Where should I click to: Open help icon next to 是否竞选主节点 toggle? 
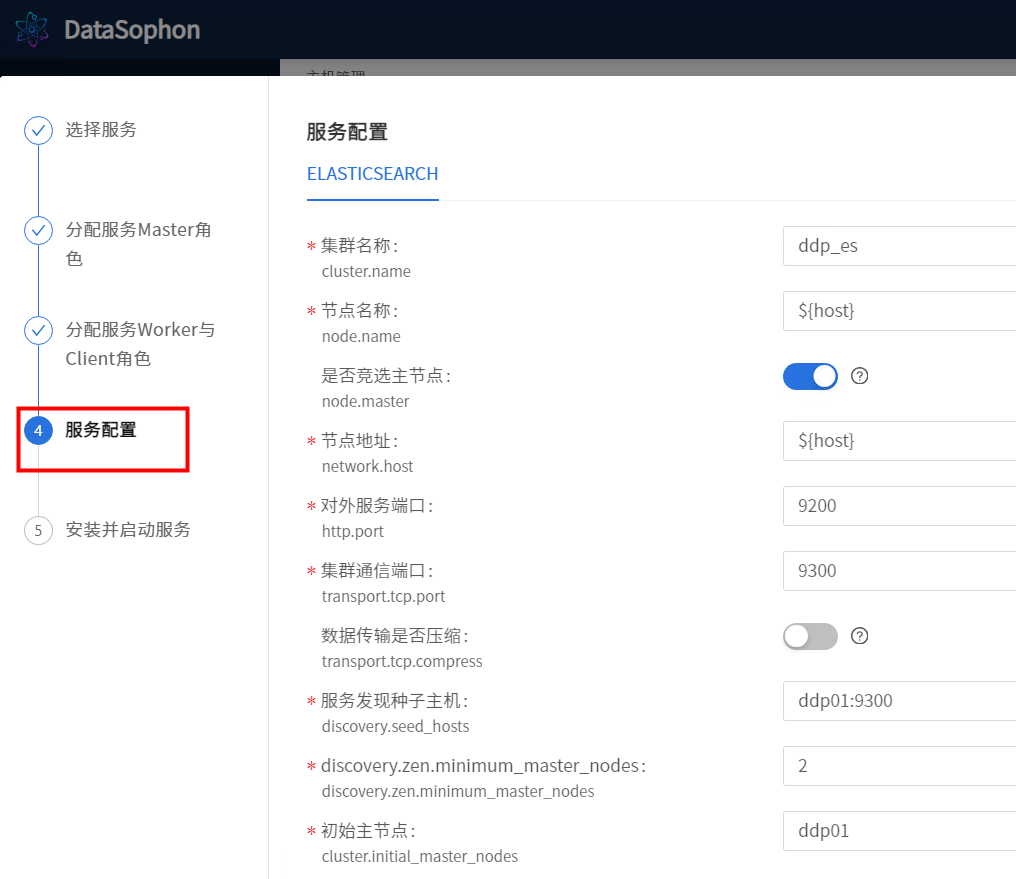tap(859, 376)
